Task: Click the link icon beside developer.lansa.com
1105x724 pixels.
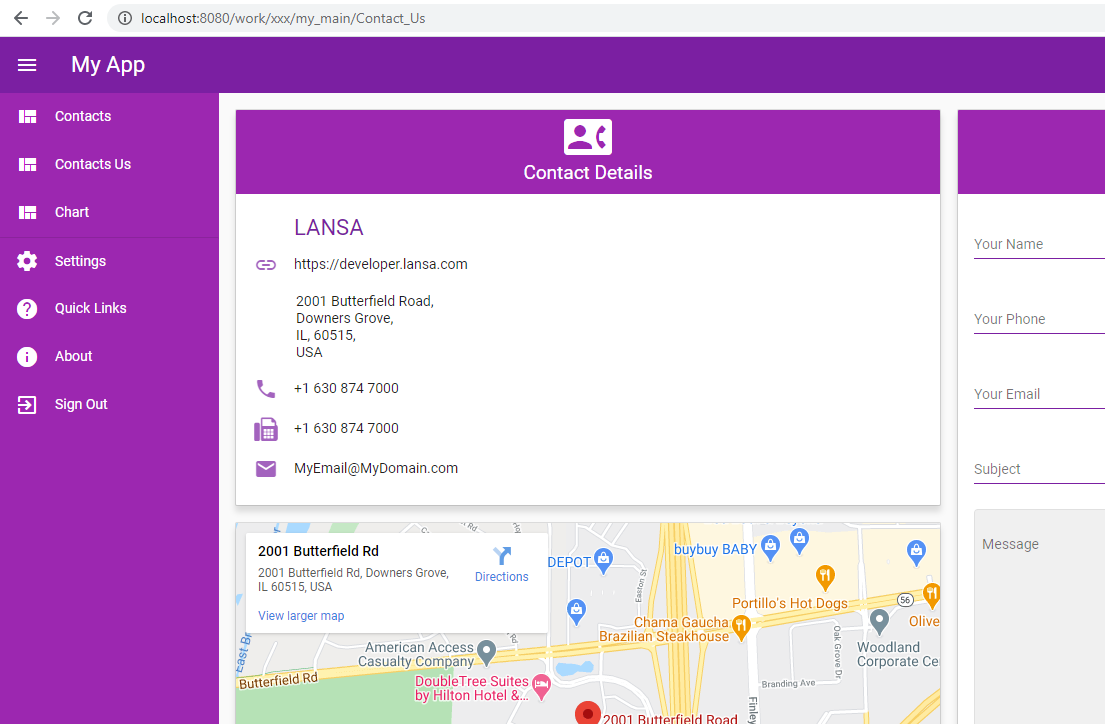Action: [x=266, y=265]
